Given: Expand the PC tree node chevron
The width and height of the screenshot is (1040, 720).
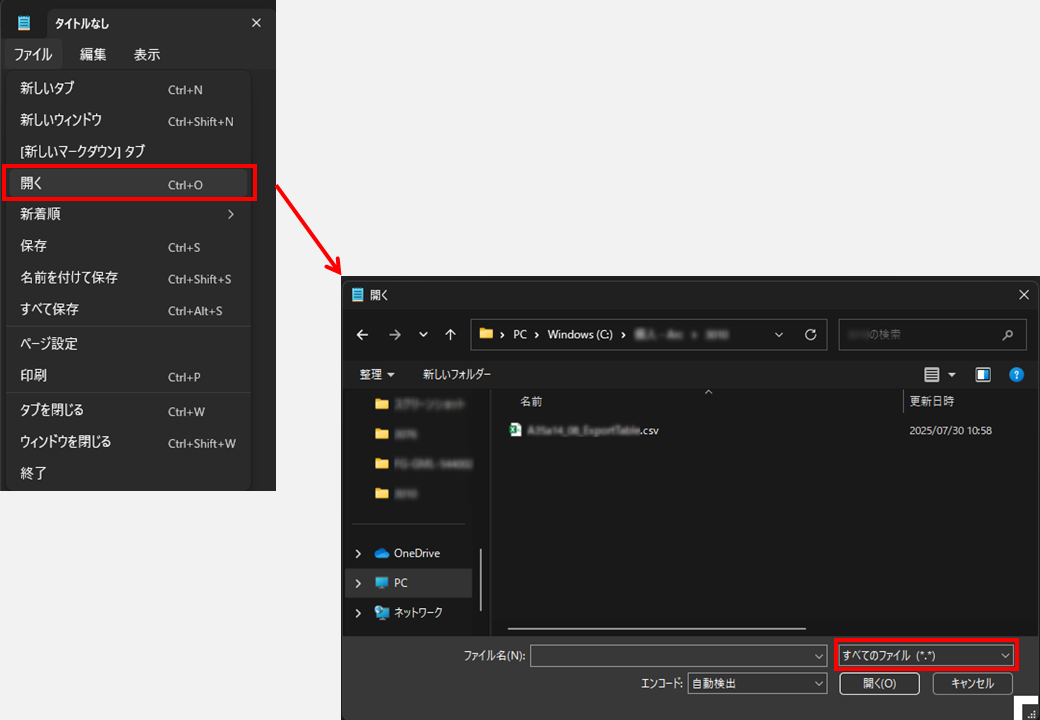Looking at the screenshot, I should point(358,583).
